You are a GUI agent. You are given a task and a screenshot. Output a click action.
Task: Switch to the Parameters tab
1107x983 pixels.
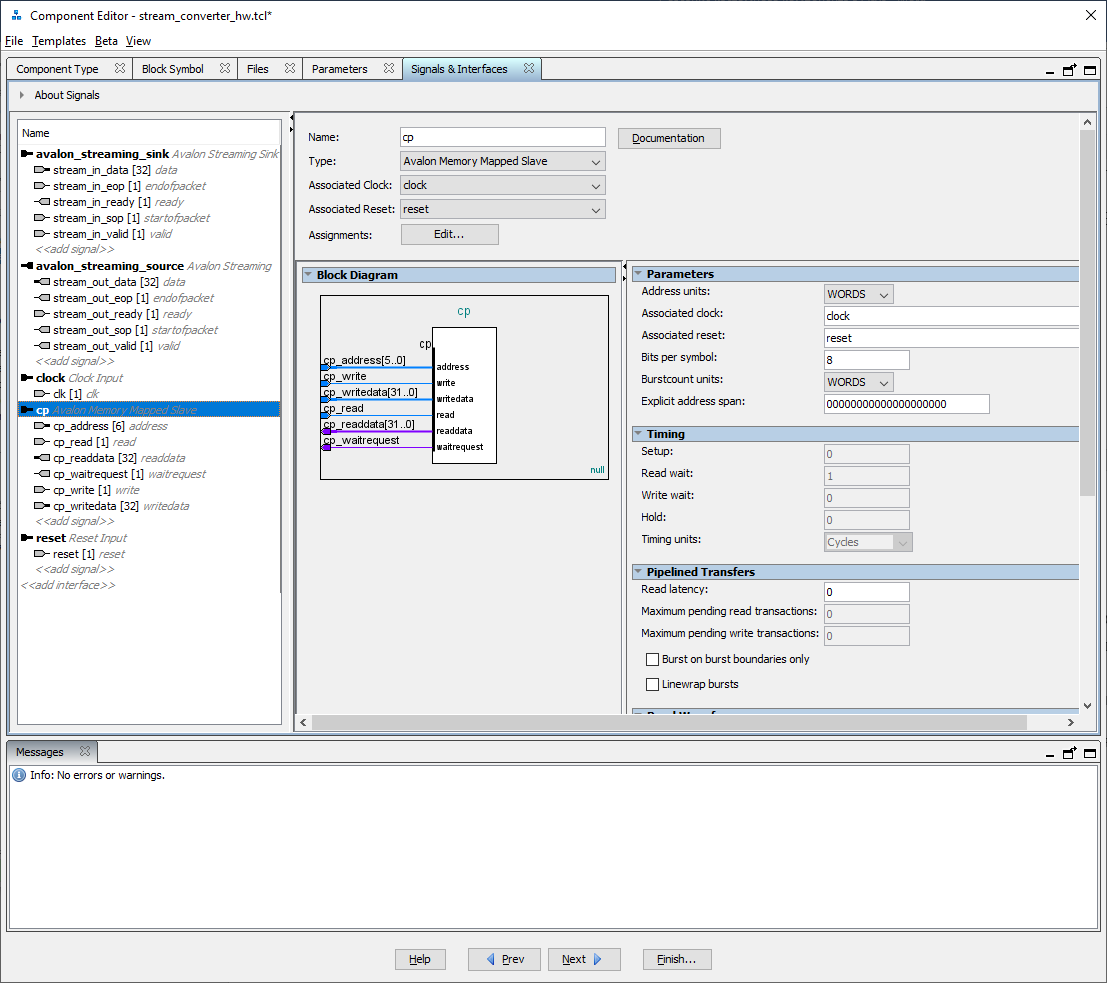(x=340, y=69)
